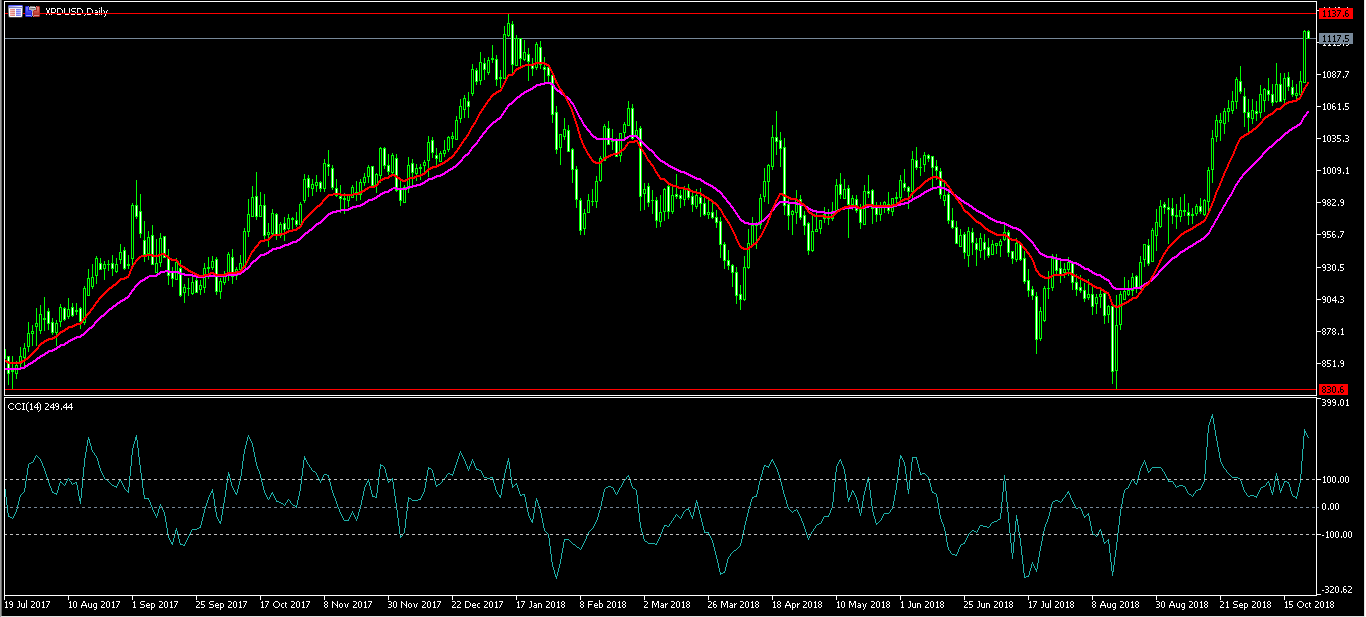Click the 982.9 price axis label

[1333, 203]
